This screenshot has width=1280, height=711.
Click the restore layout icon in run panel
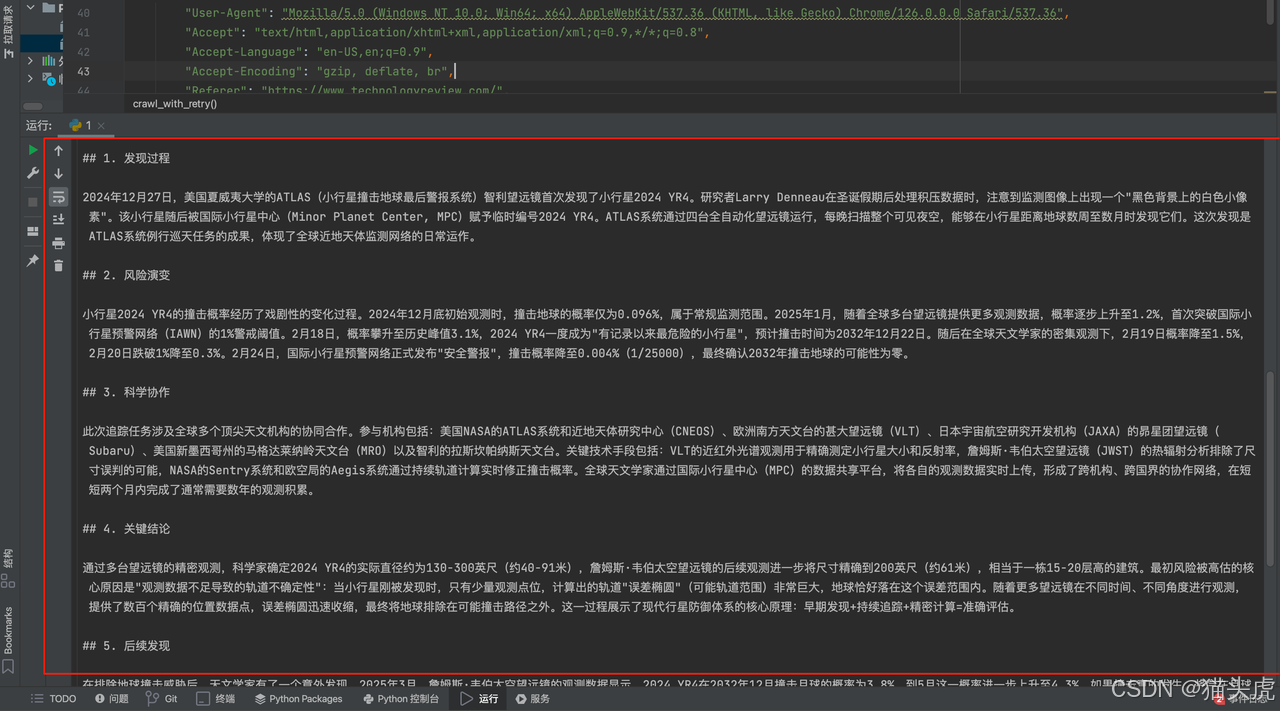[33, 231]
